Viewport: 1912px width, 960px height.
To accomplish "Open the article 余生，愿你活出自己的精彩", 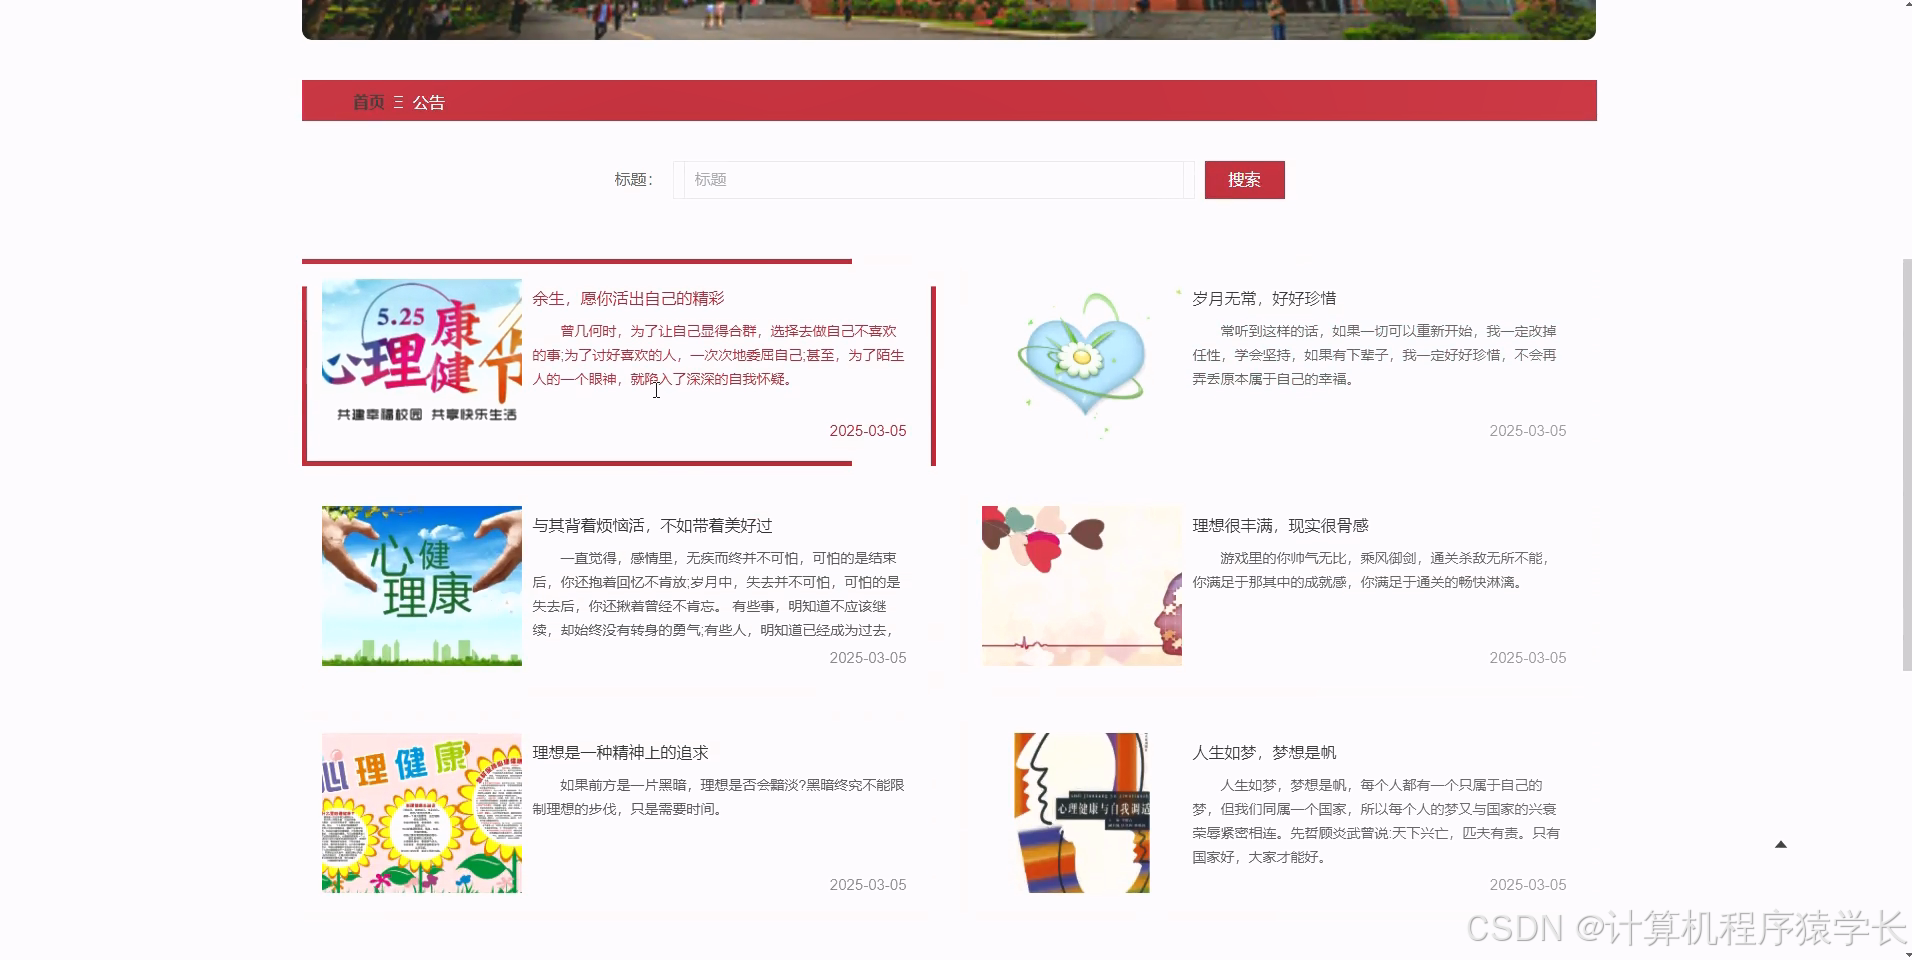I will pyautogui.click(x=626, y=297).
